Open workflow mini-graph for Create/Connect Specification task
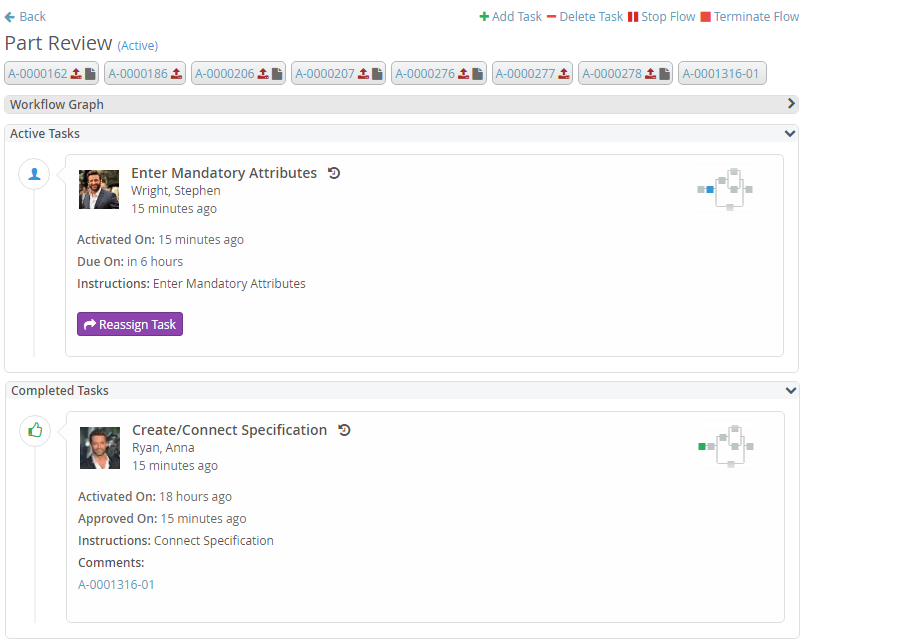Viewport: 908px width, 642px height. pos(726,446)
